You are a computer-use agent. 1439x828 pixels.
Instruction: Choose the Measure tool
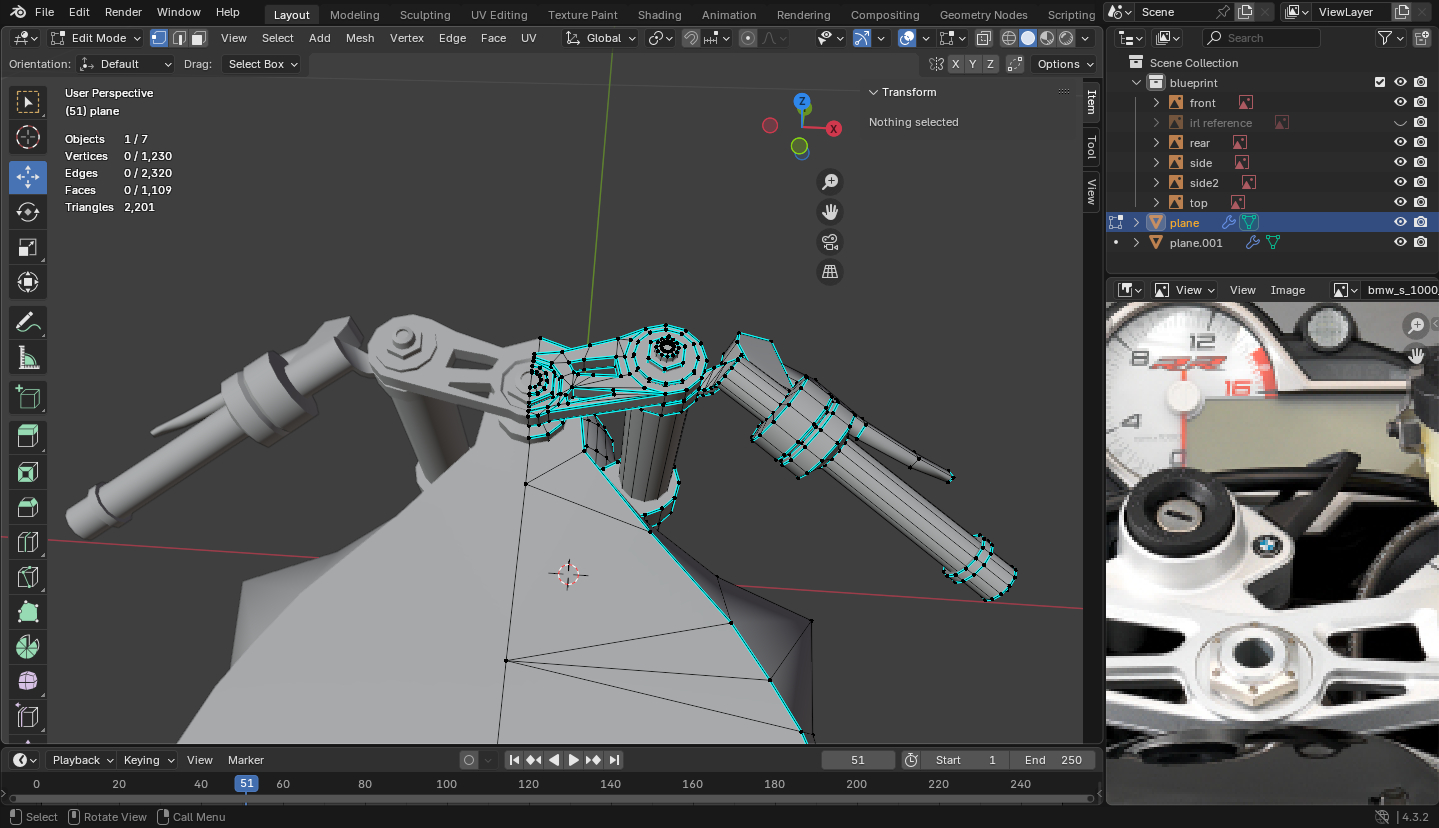[28, 358]
